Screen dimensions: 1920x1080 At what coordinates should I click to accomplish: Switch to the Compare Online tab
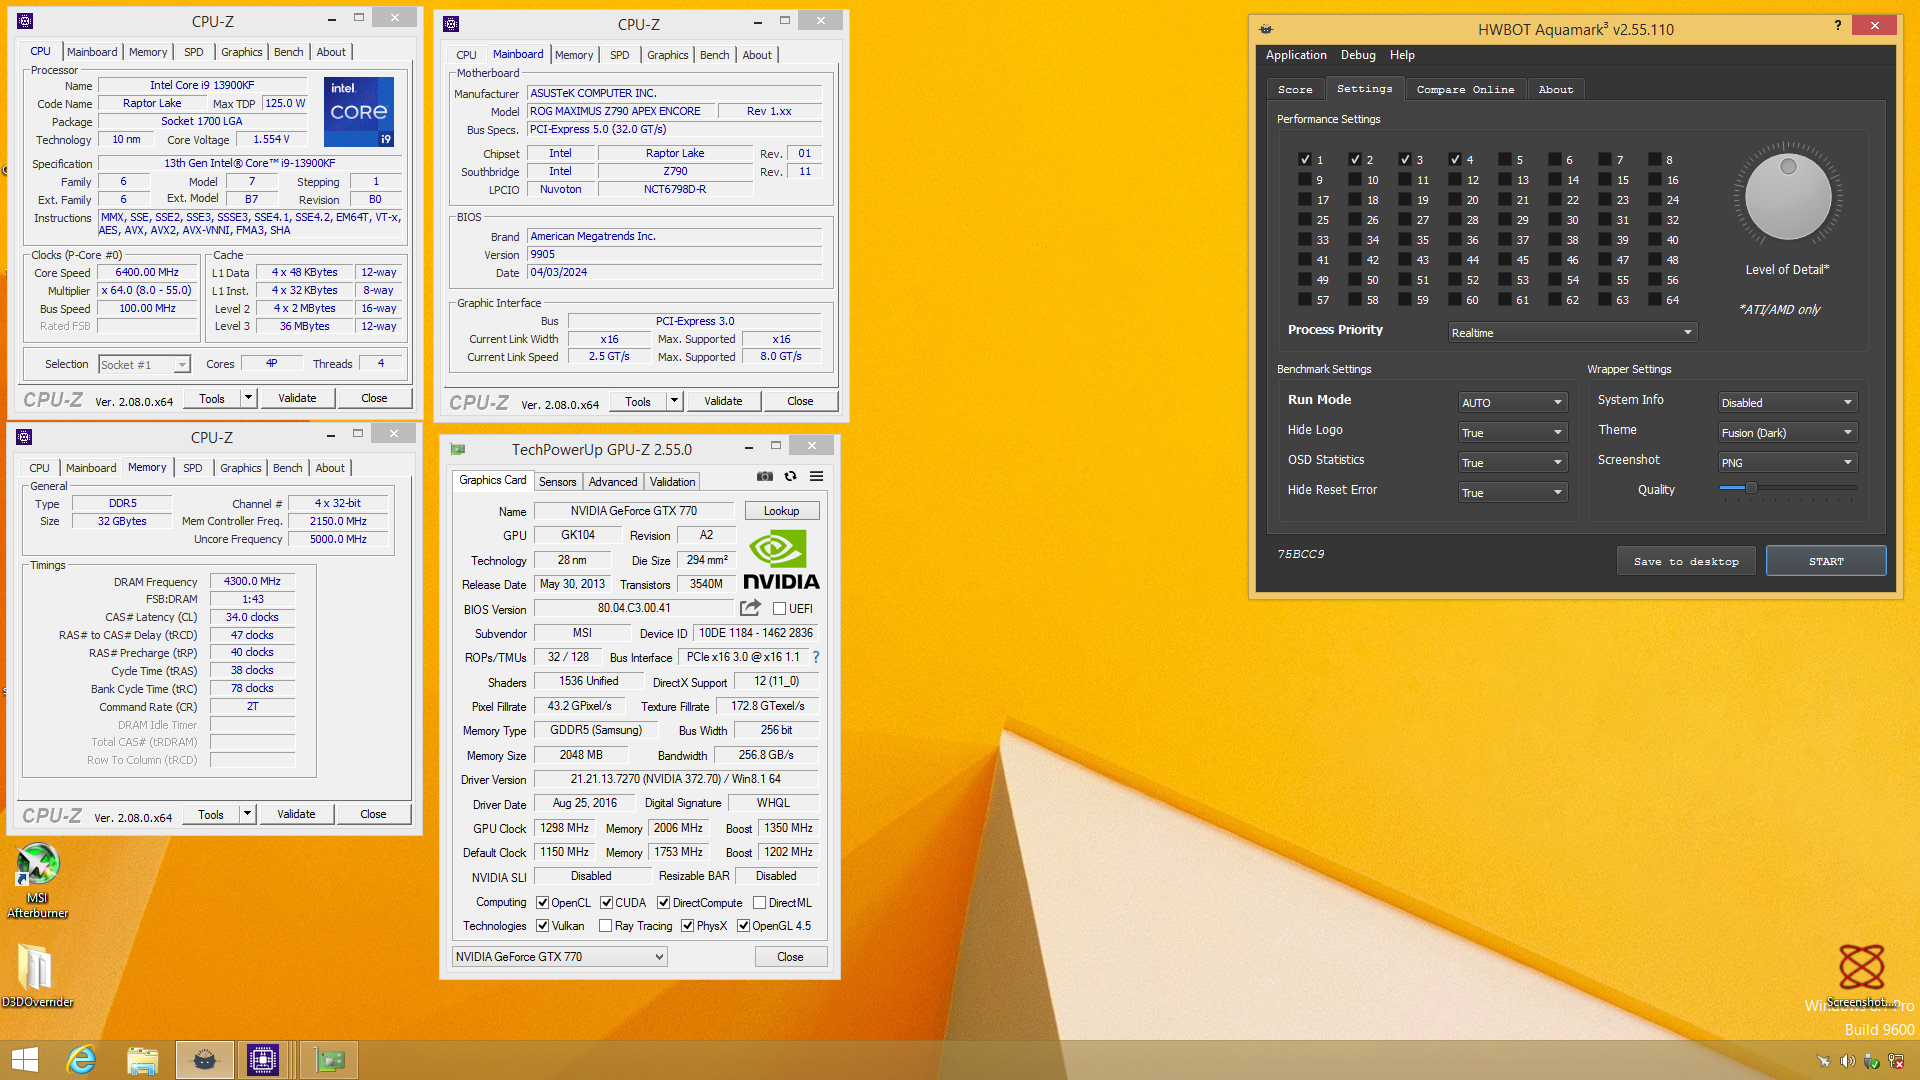(1465, 89)
